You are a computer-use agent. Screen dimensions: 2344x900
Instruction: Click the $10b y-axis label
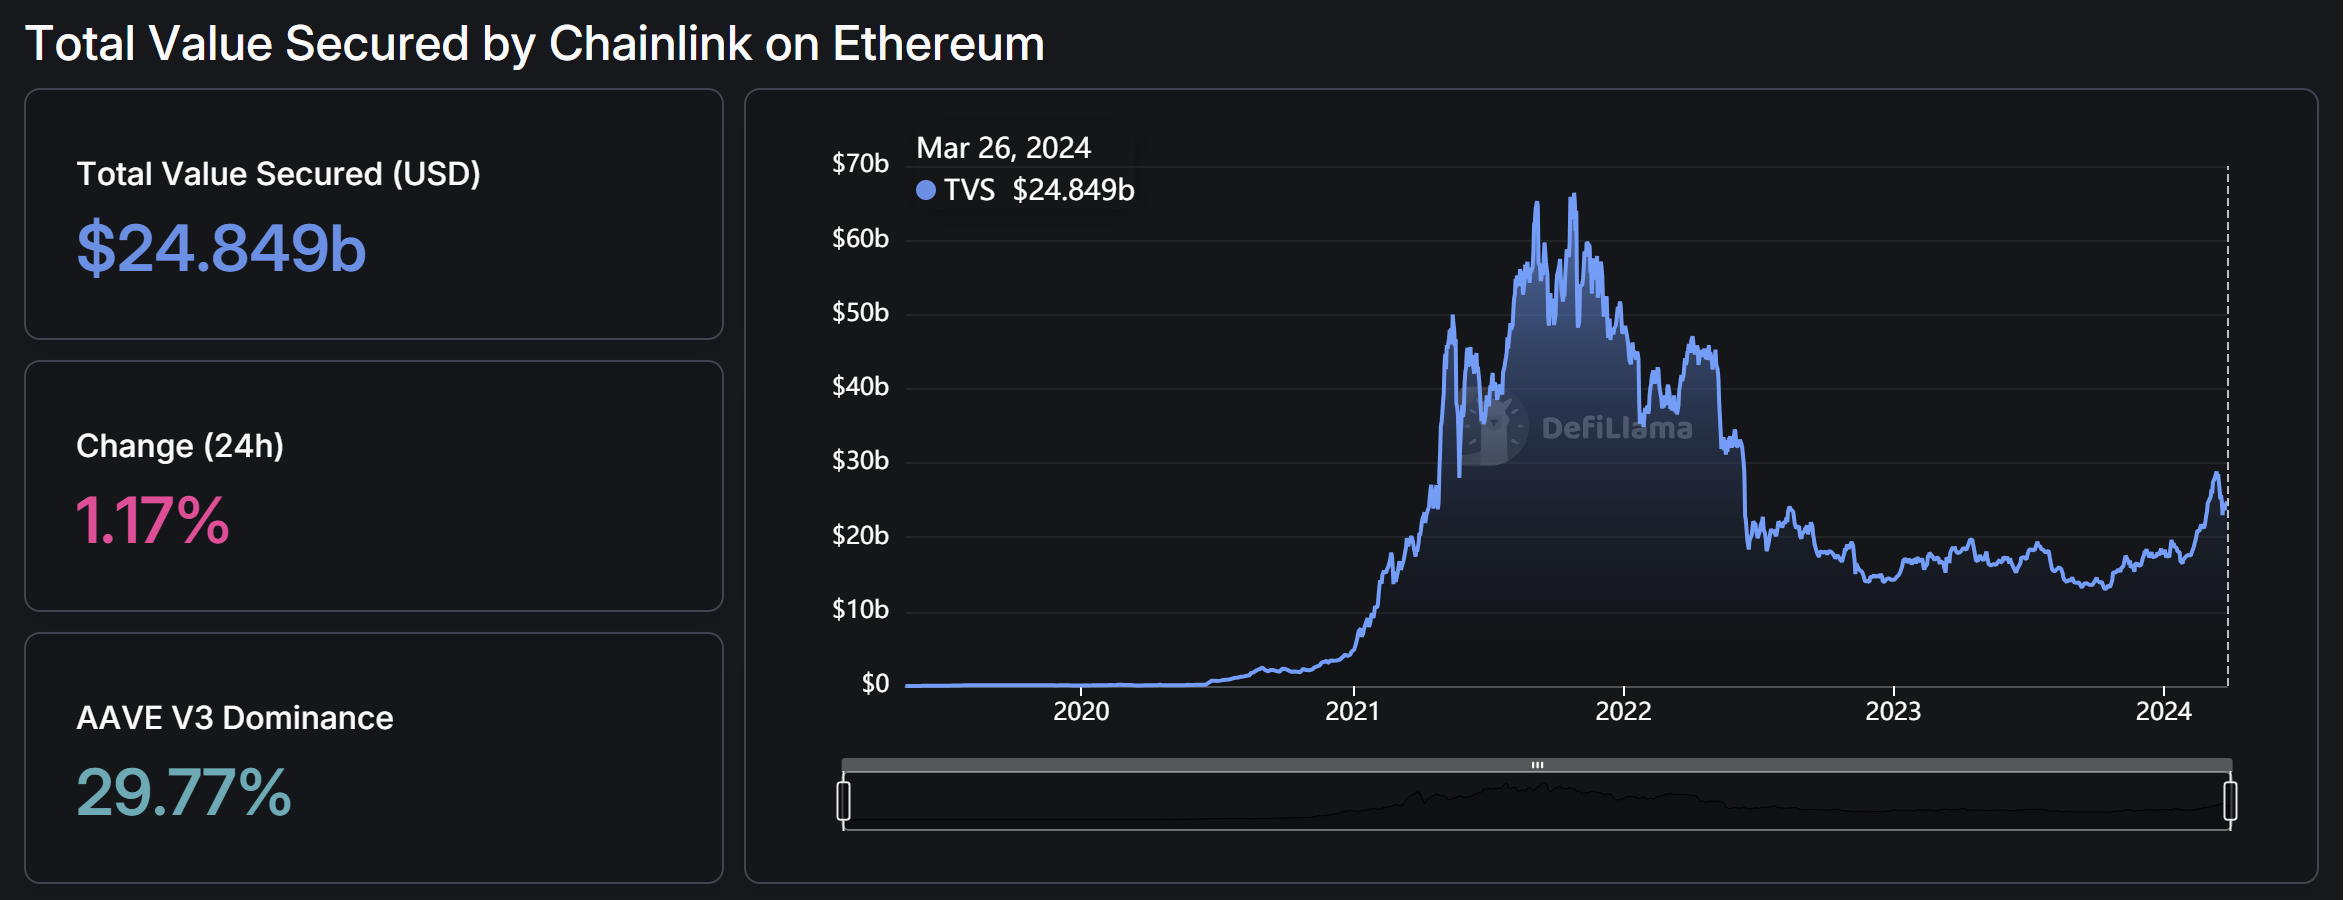pyautogui.click(x=860, y=609)
